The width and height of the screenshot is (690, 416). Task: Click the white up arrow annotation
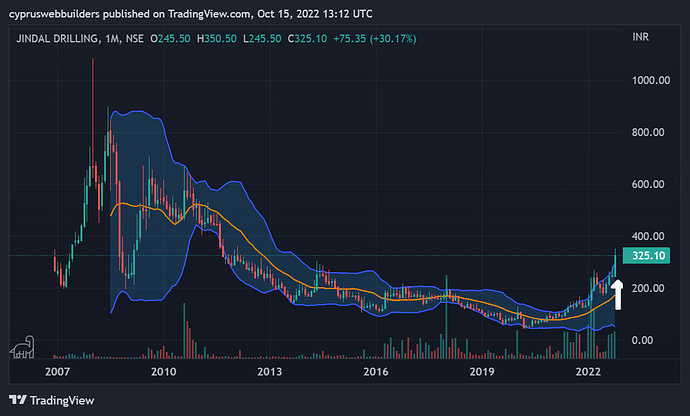click(x=617, y=292)
